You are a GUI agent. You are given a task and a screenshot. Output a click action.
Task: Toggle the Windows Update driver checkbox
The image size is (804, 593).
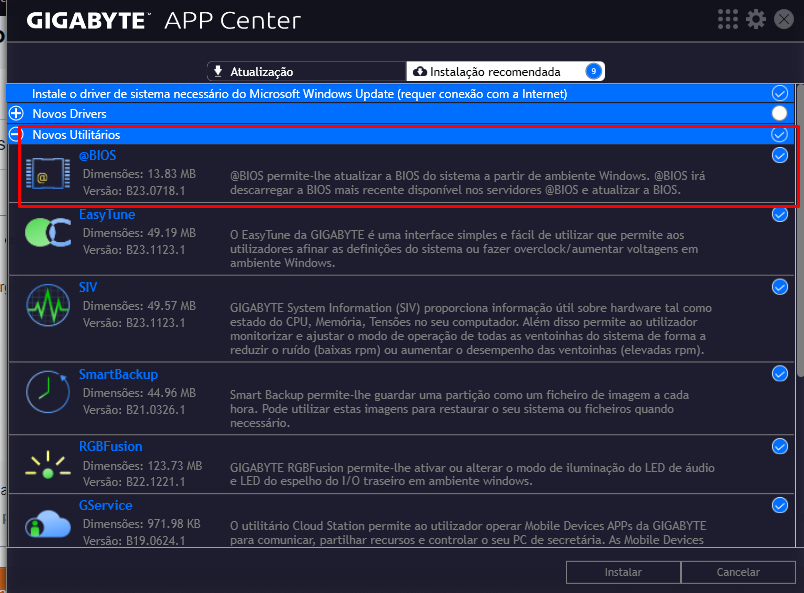point(779,93)
